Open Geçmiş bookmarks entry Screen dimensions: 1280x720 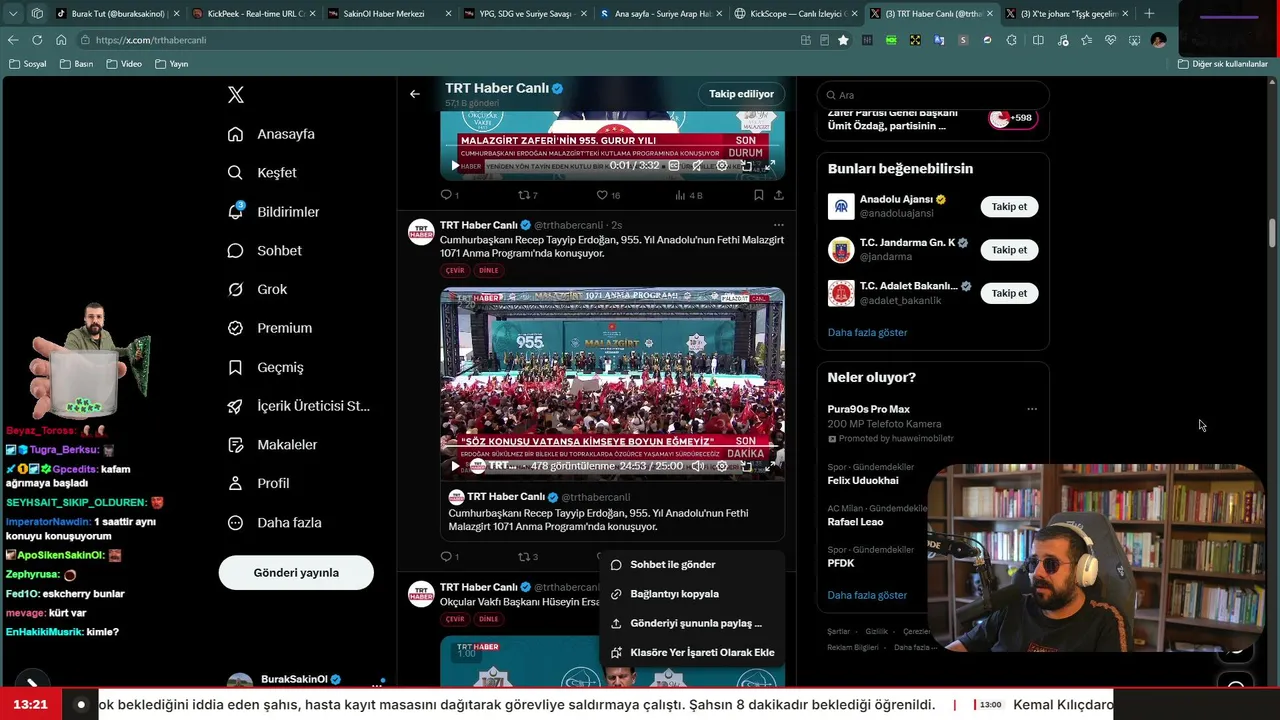pyautogui.click(x=265, y=367)
